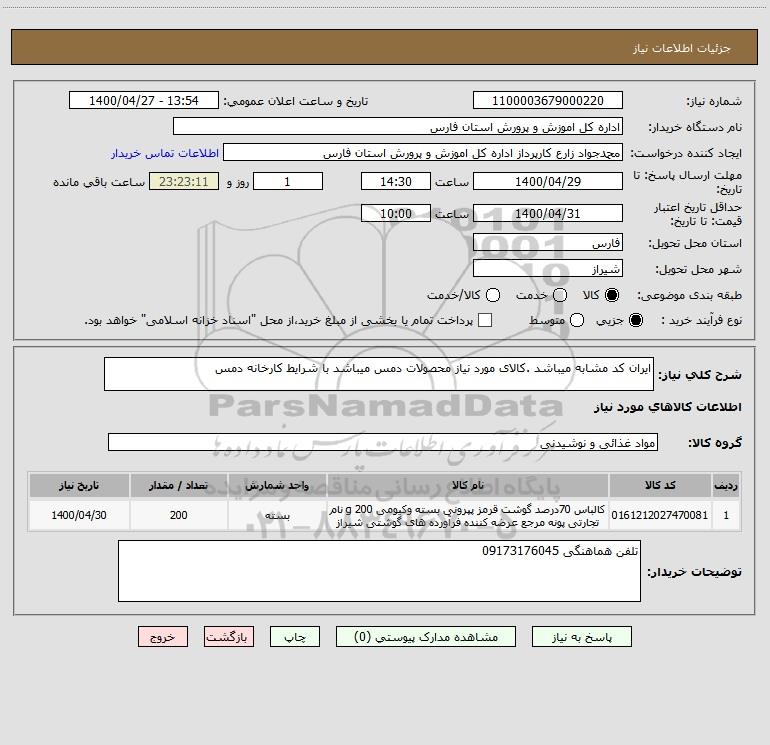
Task: Click the unit cell بسته
Action: [x=277, y=515]
